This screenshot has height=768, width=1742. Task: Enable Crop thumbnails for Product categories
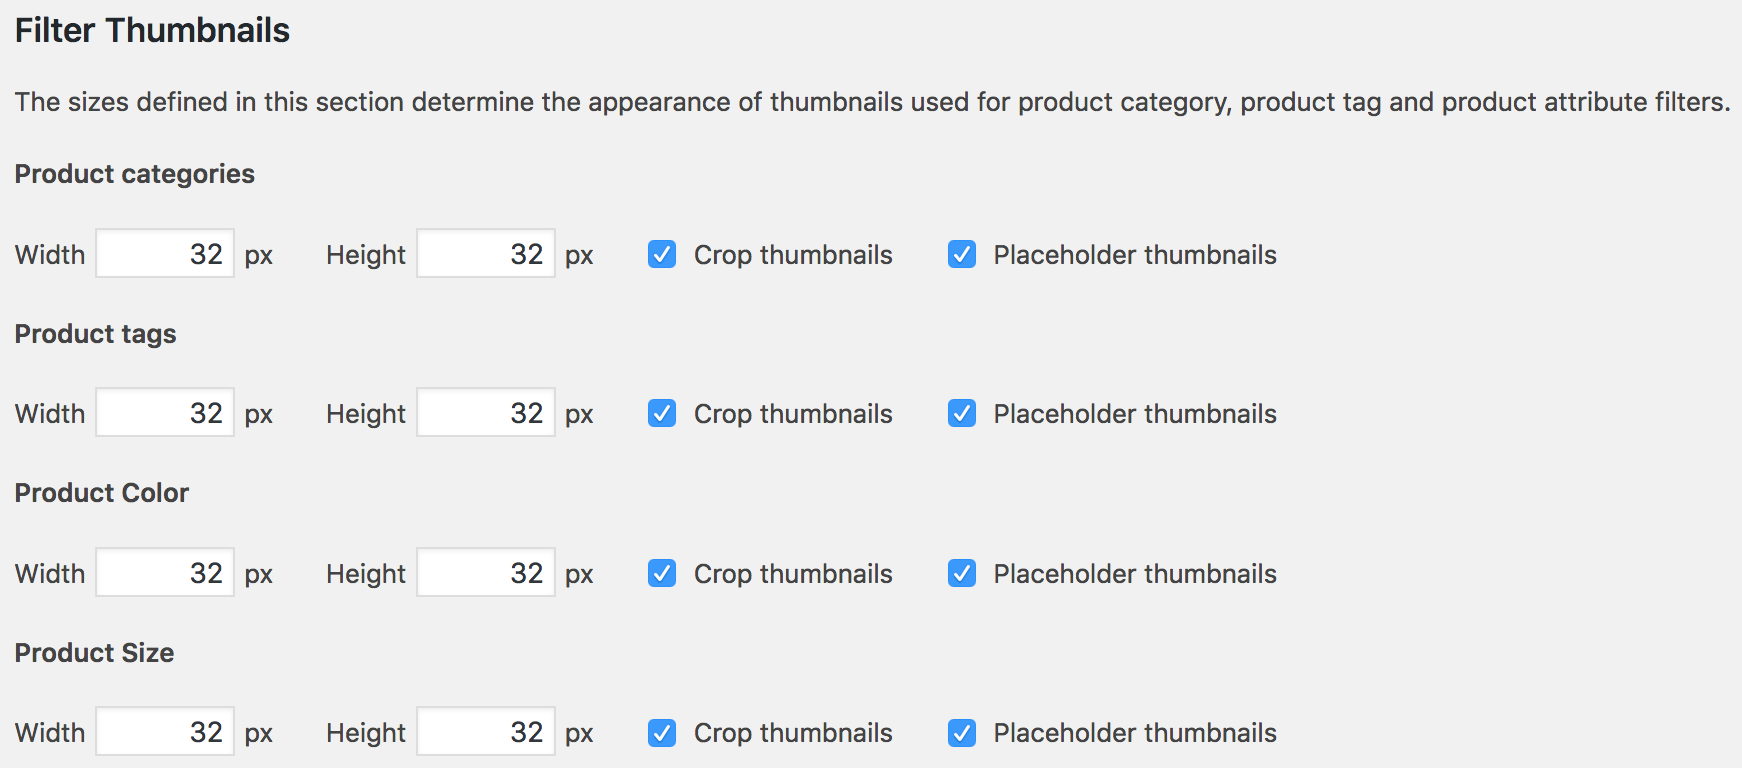pyautogui.click(x=661, y=255)
